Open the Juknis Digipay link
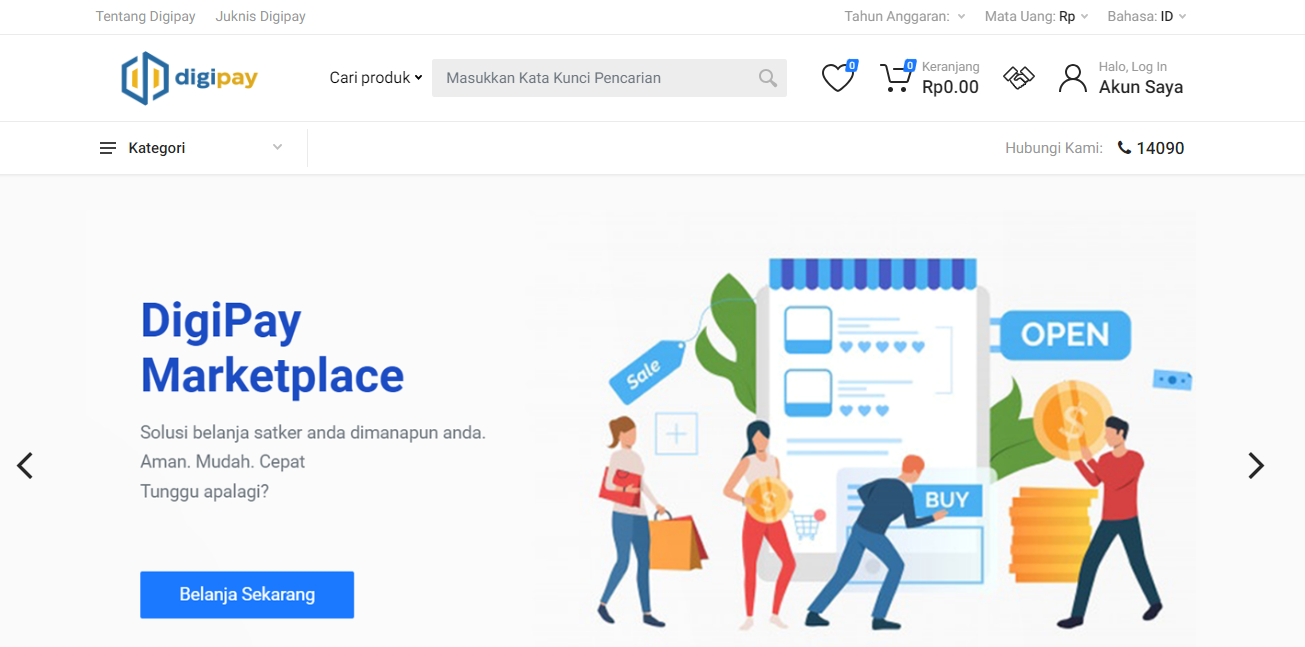This screenshot has width=1305, height=647. pyautogui.click(x=261, y=16)
